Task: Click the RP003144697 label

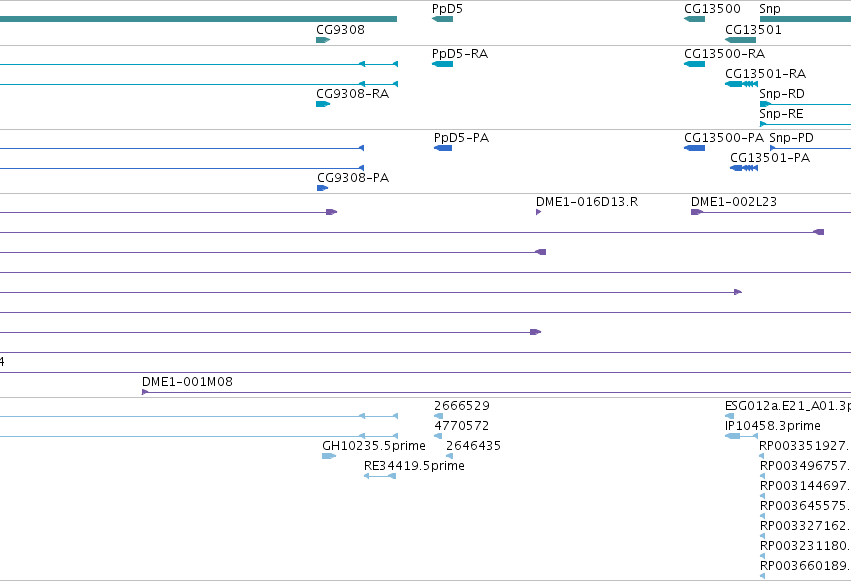Action: (805, 486)
